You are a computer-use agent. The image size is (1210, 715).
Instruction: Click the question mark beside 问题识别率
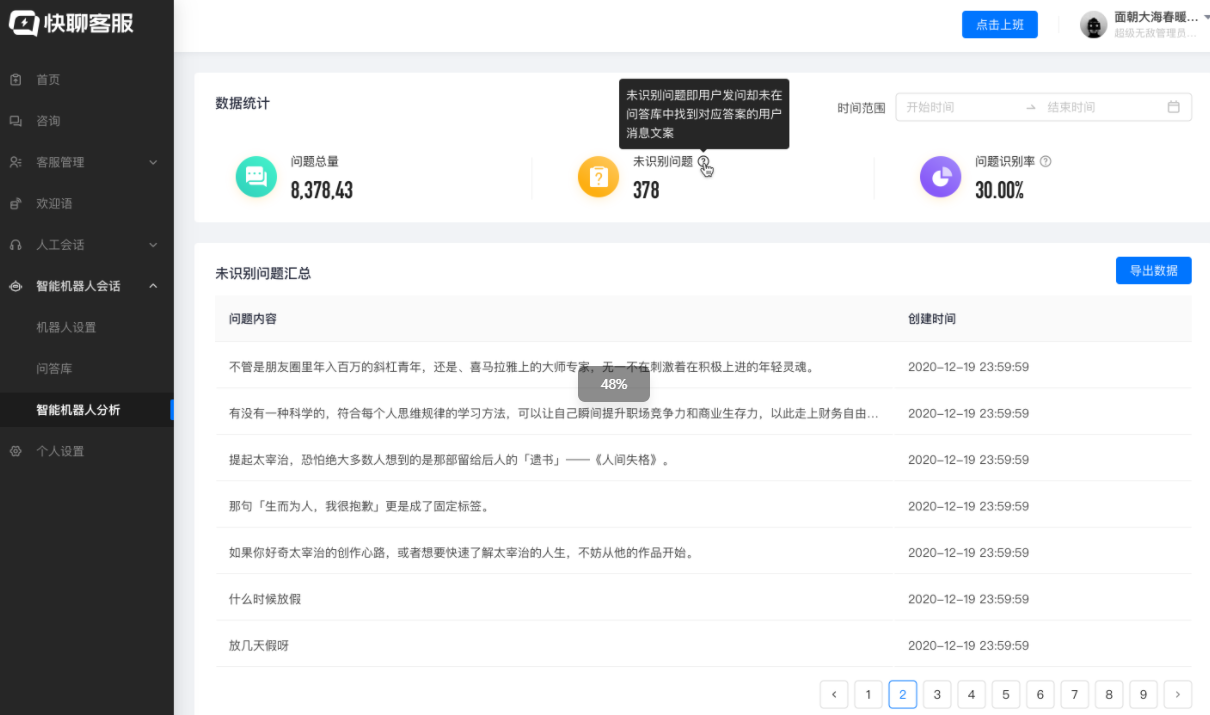[1044, 161]
